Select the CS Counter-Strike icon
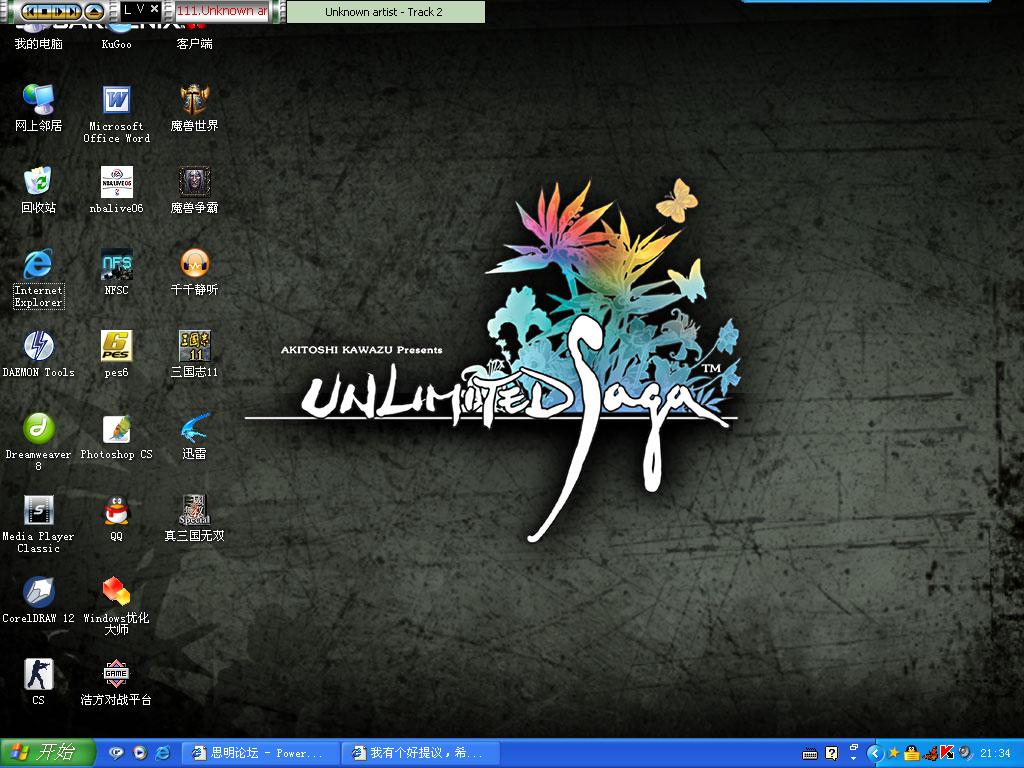This screenshot has height=768, width=1024. point(39,682)
